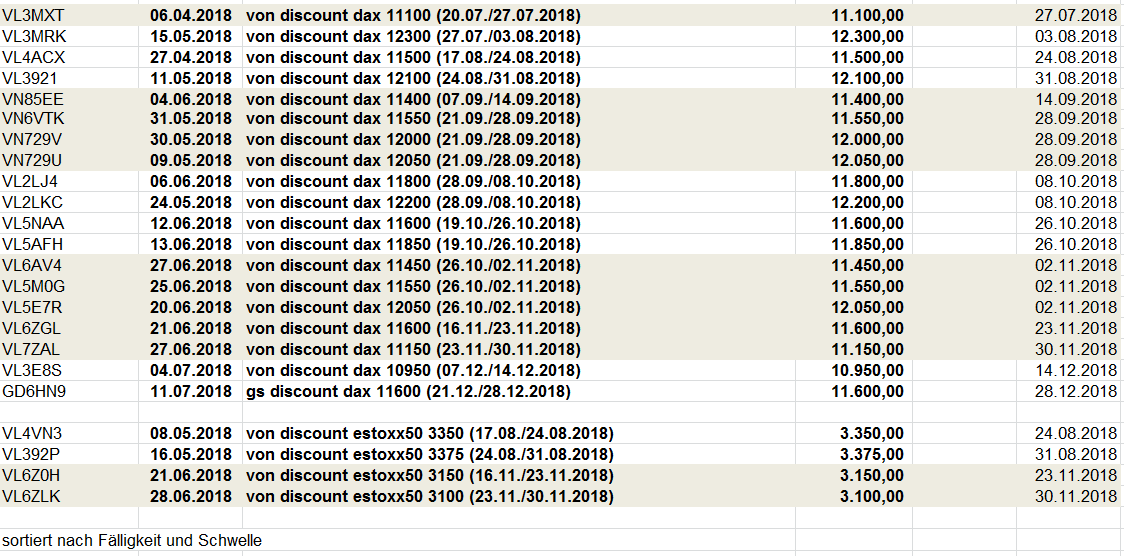Select cell showing value 10.950,00
The image size is (1124, 556).
point(867,370)
